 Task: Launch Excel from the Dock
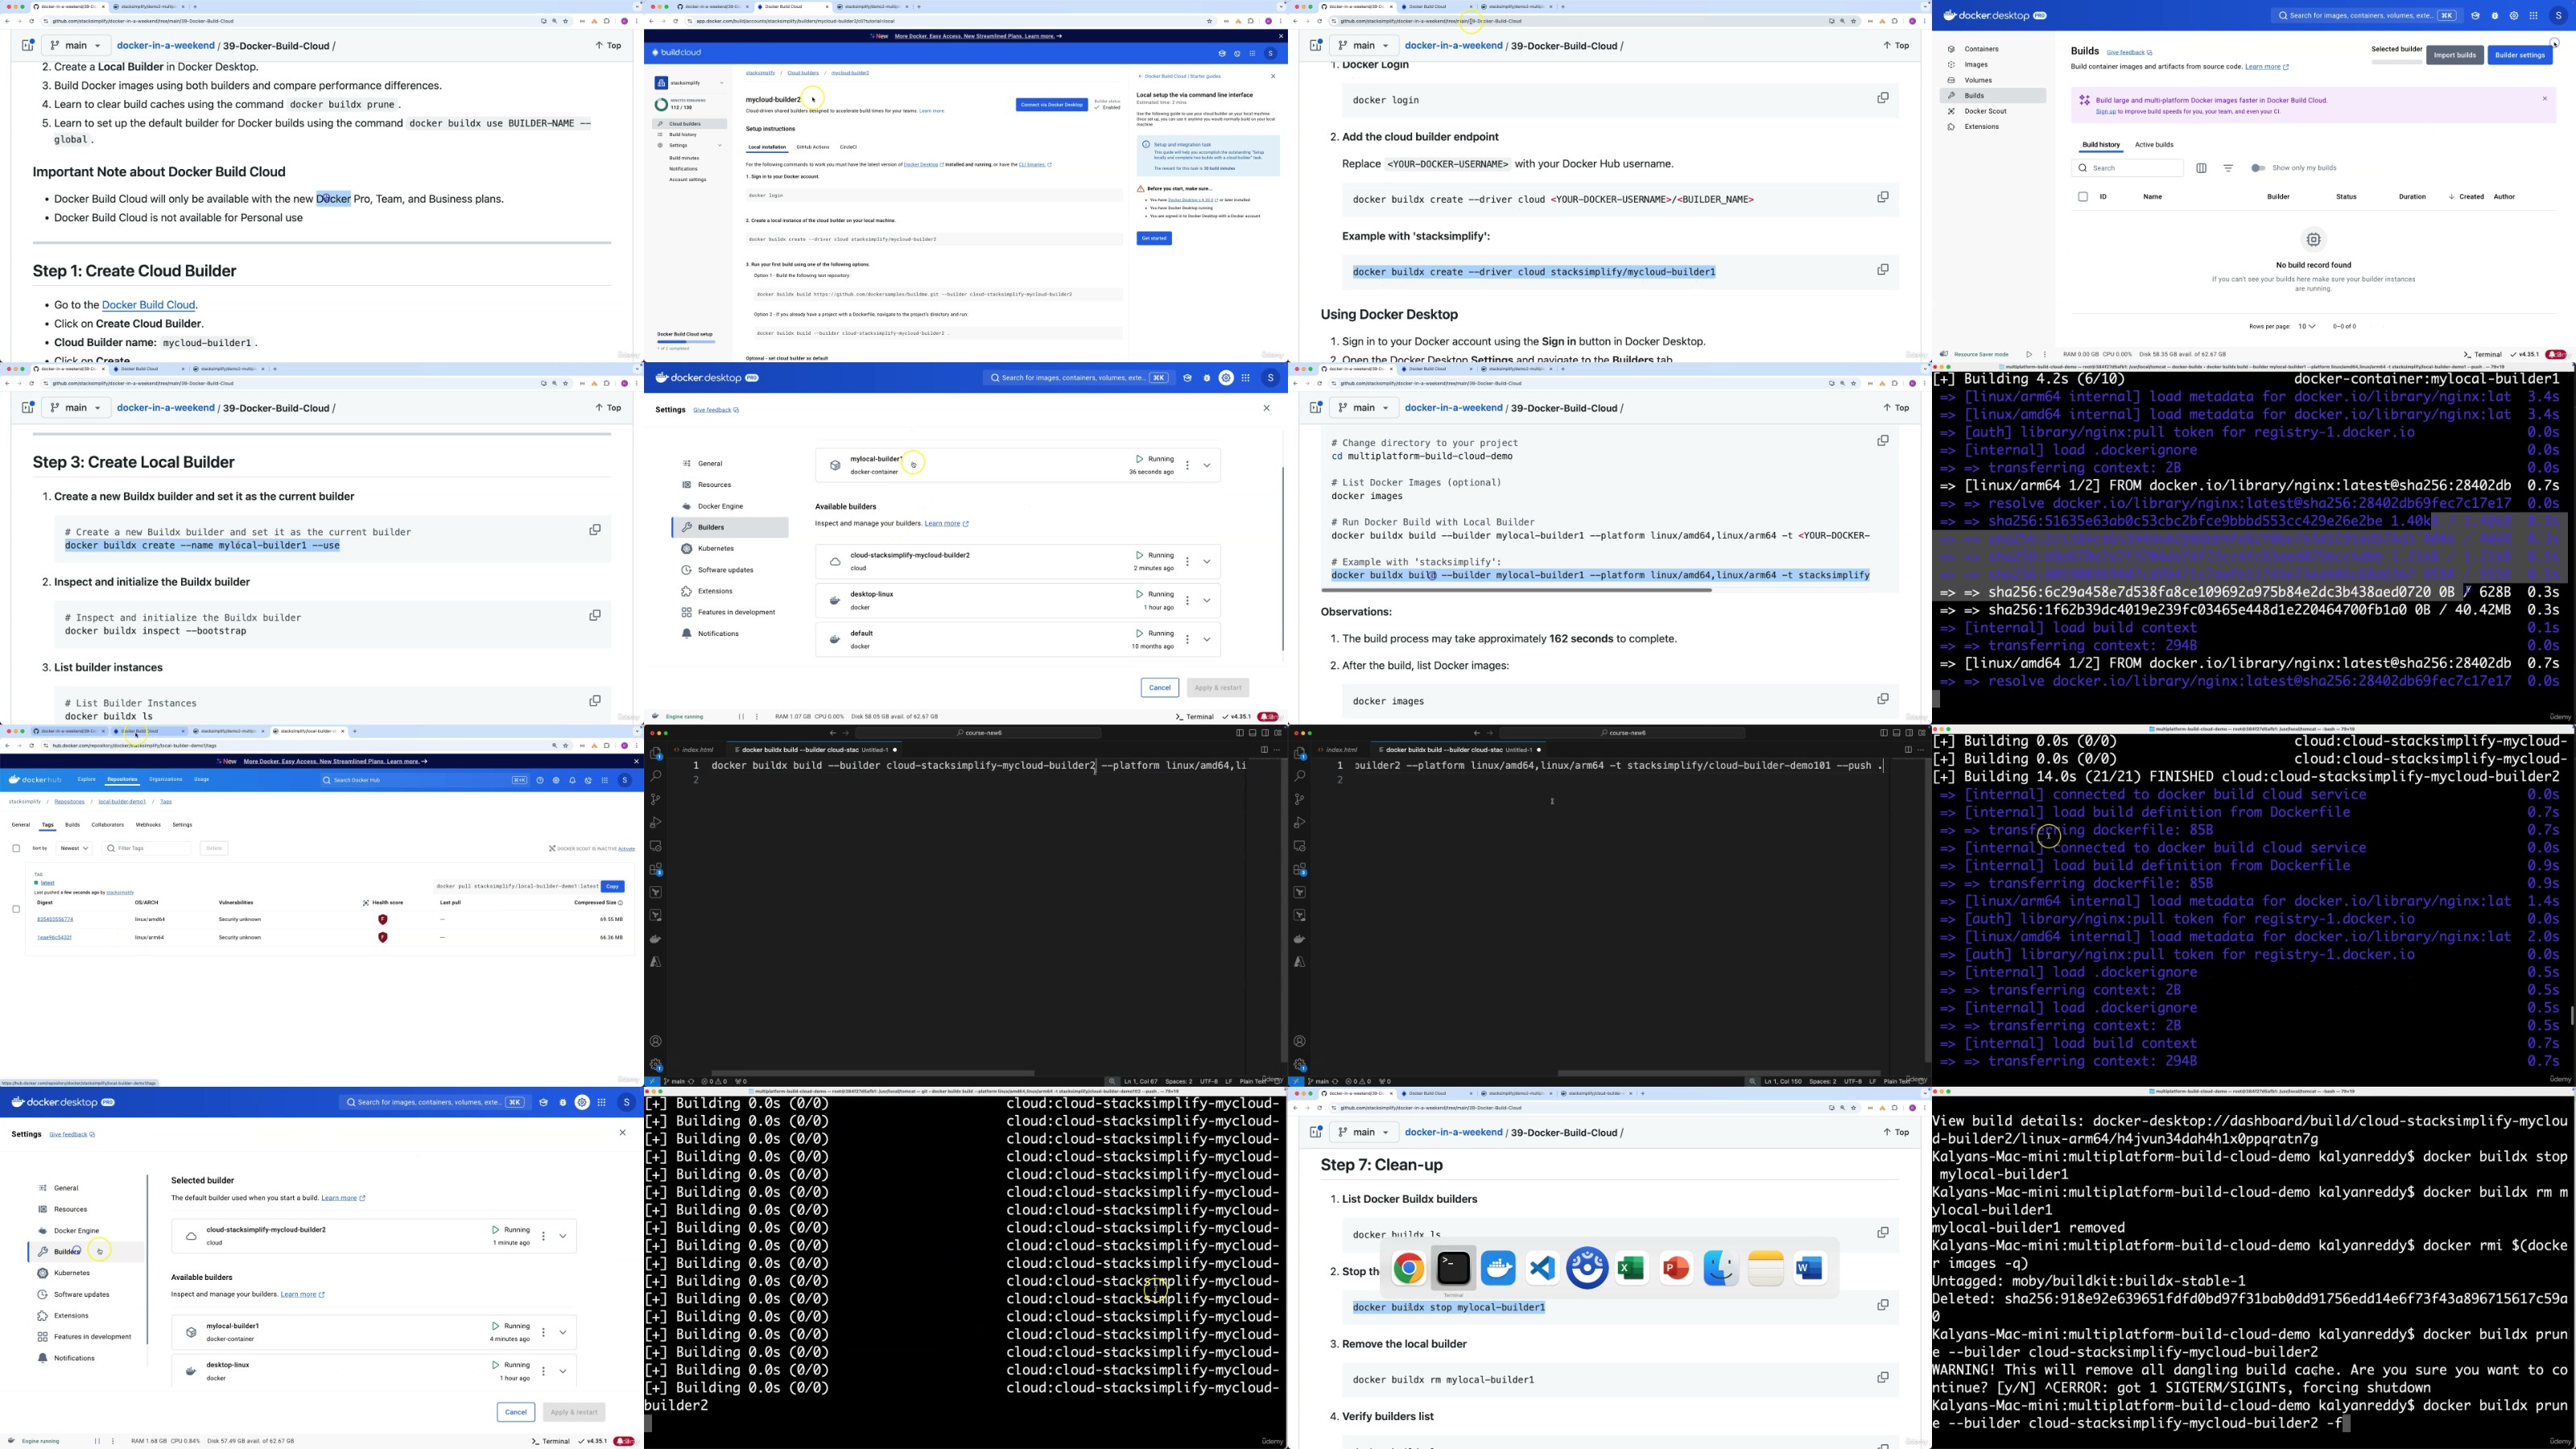[1632, 1268]
